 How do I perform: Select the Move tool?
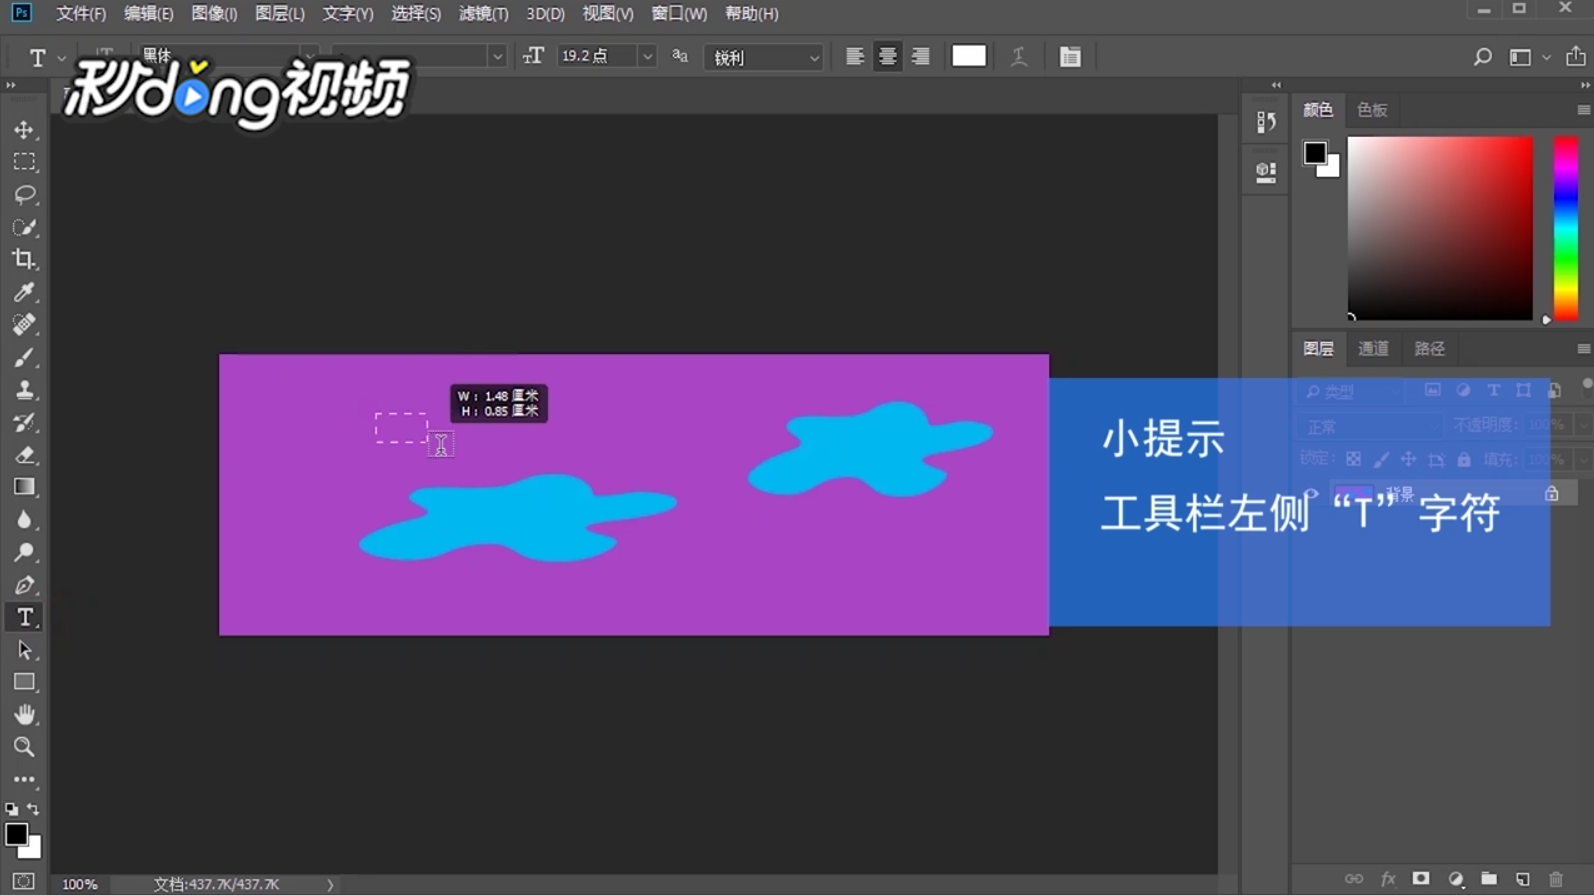pyautogui.click(x=24, y=130)
